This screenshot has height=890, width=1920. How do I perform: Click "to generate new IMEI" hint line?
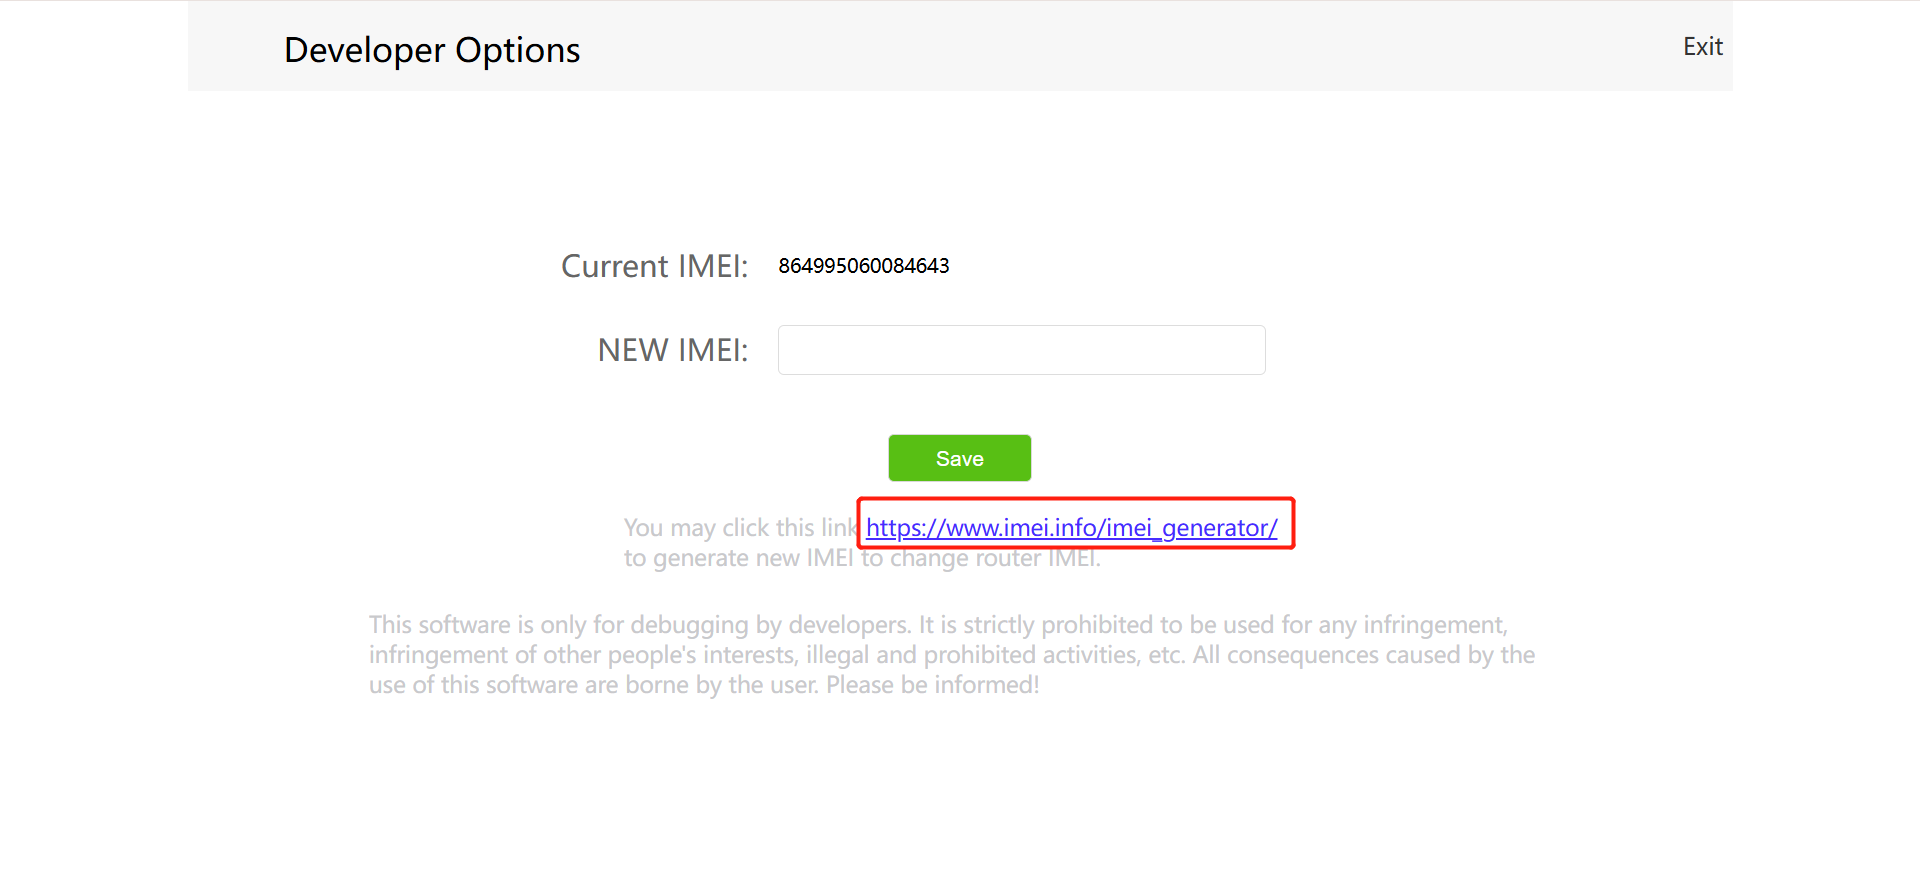pos(738,558)
